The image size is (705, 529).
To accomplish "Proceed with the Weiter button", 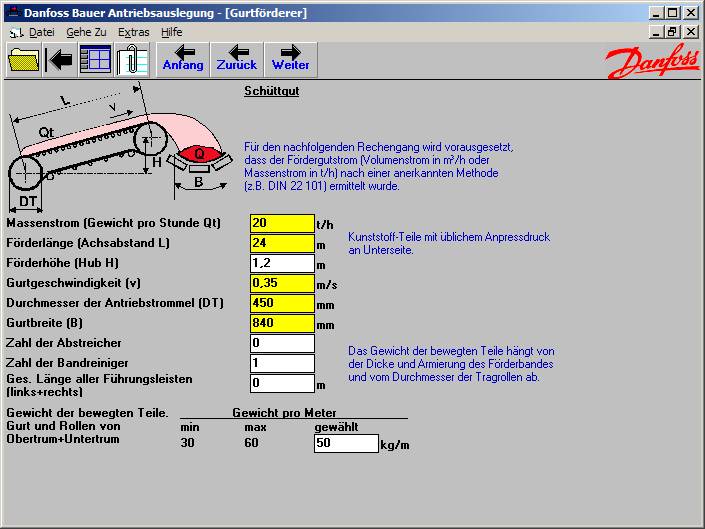I will (x=290, y=60).
